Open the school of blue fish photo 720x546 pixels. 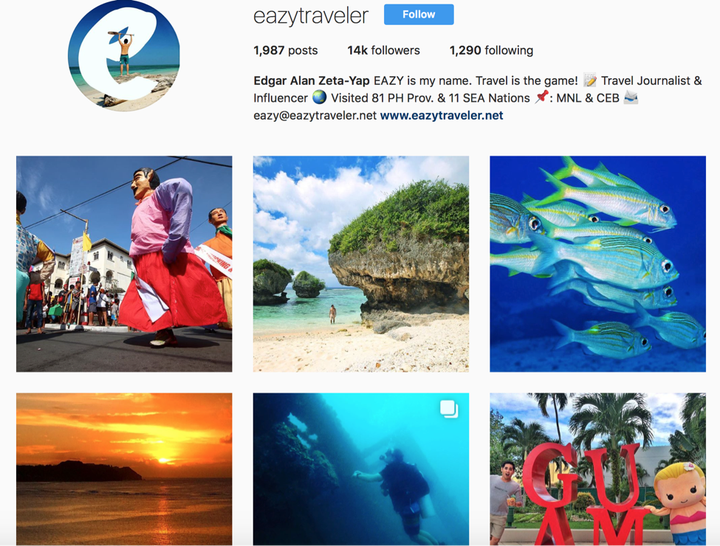598,264
